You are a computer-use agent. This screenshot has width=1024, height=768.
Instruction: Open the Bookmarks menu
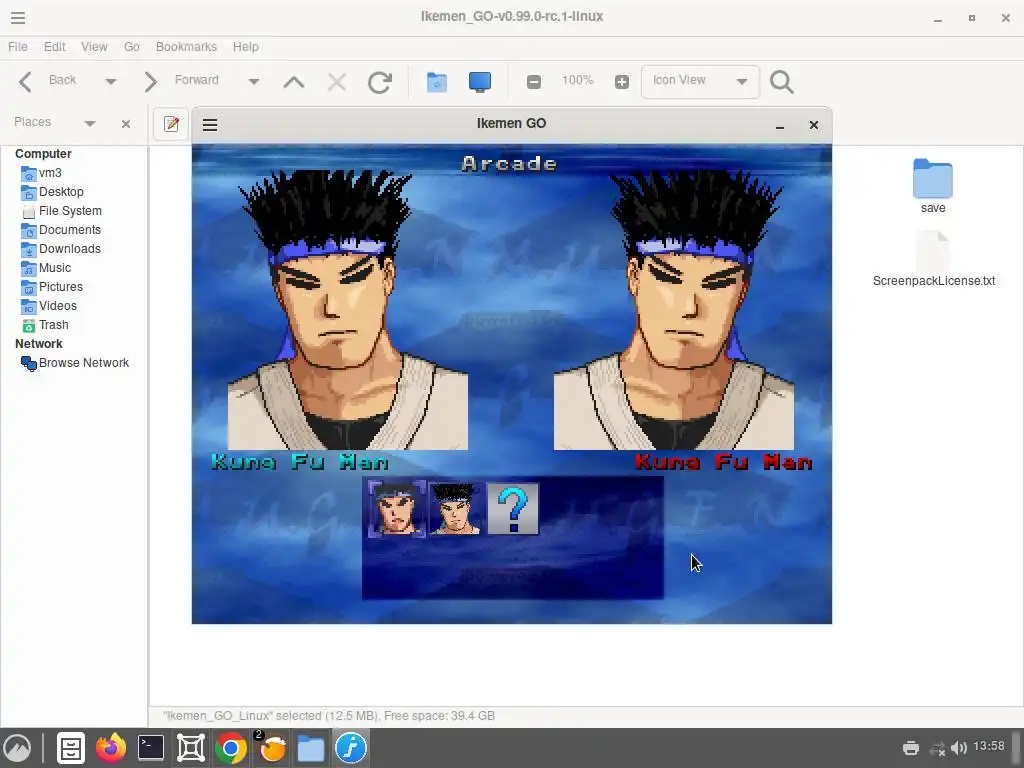click(186, 47)
